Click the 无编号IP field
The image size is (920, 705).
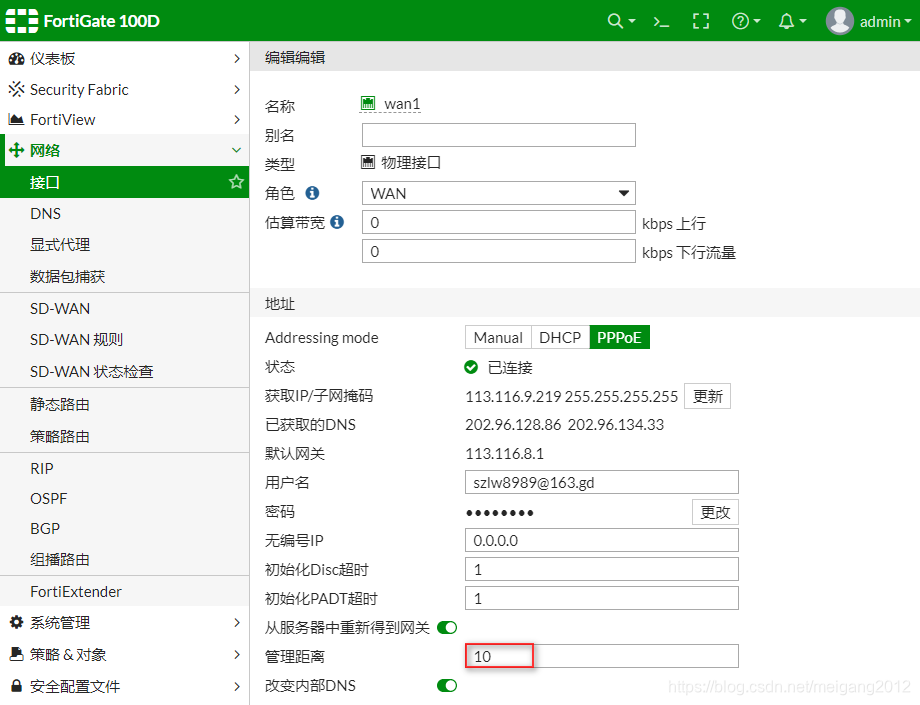click(601, 540)
